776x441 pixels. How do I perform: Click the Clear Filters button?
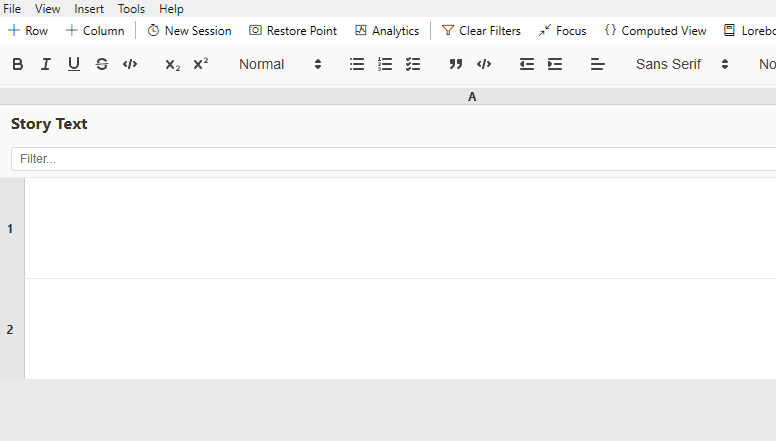[x=481, y=31]
